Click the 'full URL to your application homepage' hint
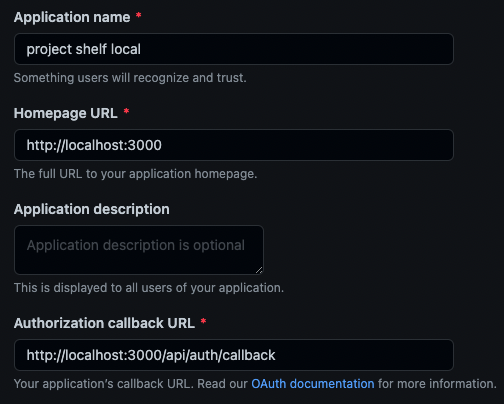The width and height of the screenshot is (504, 404). [x=136, y=174]
